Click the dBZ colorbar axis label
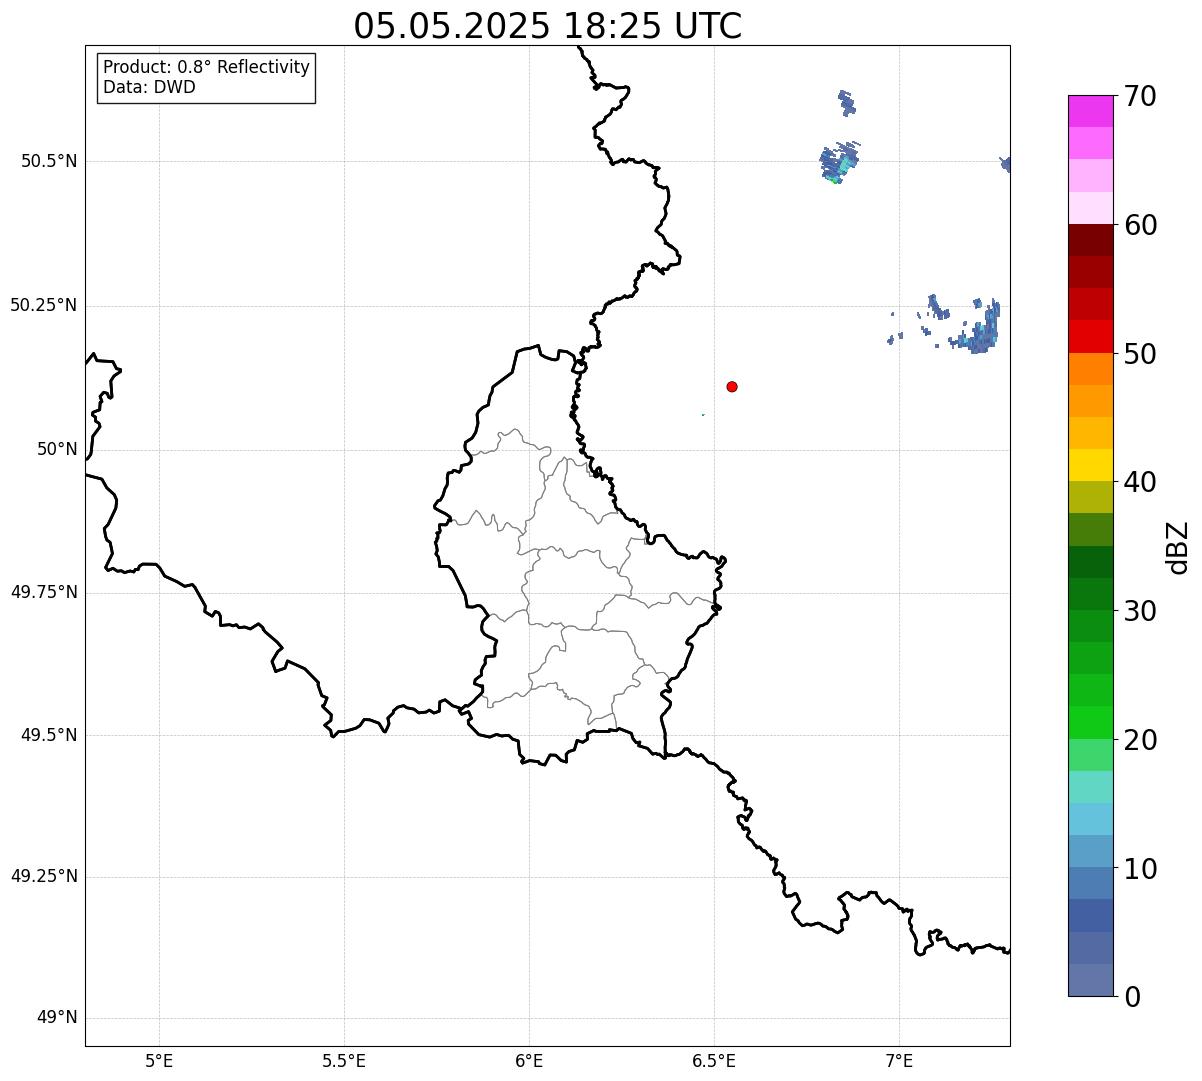Screen dimensions: 1202x1081 click(1178, 547)
